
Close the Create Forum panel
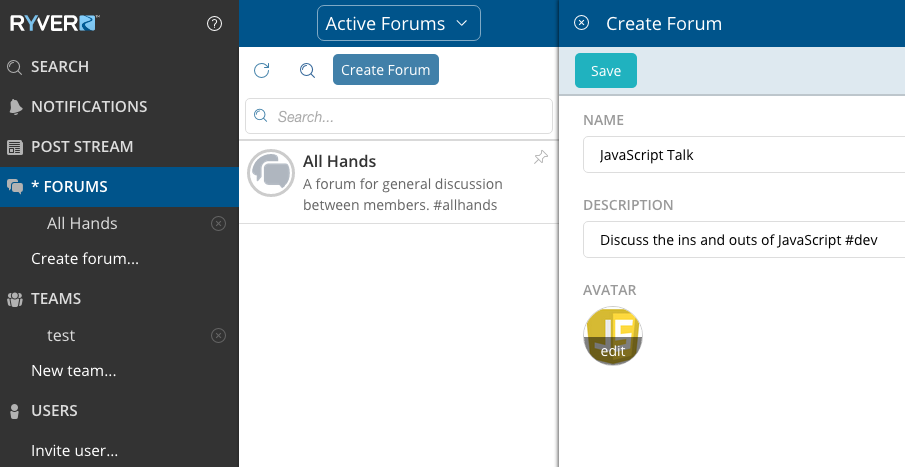tap(581, 23)
